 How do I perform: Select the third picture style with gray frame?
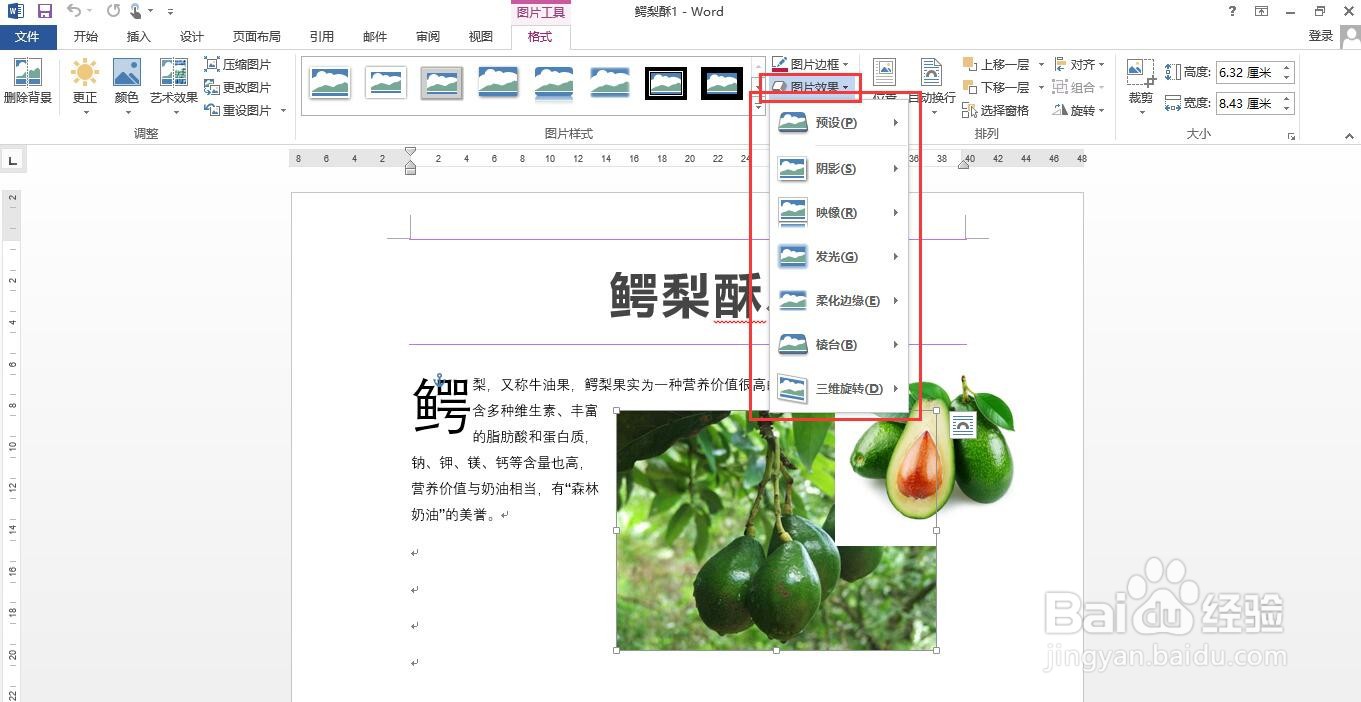point(441,83)
